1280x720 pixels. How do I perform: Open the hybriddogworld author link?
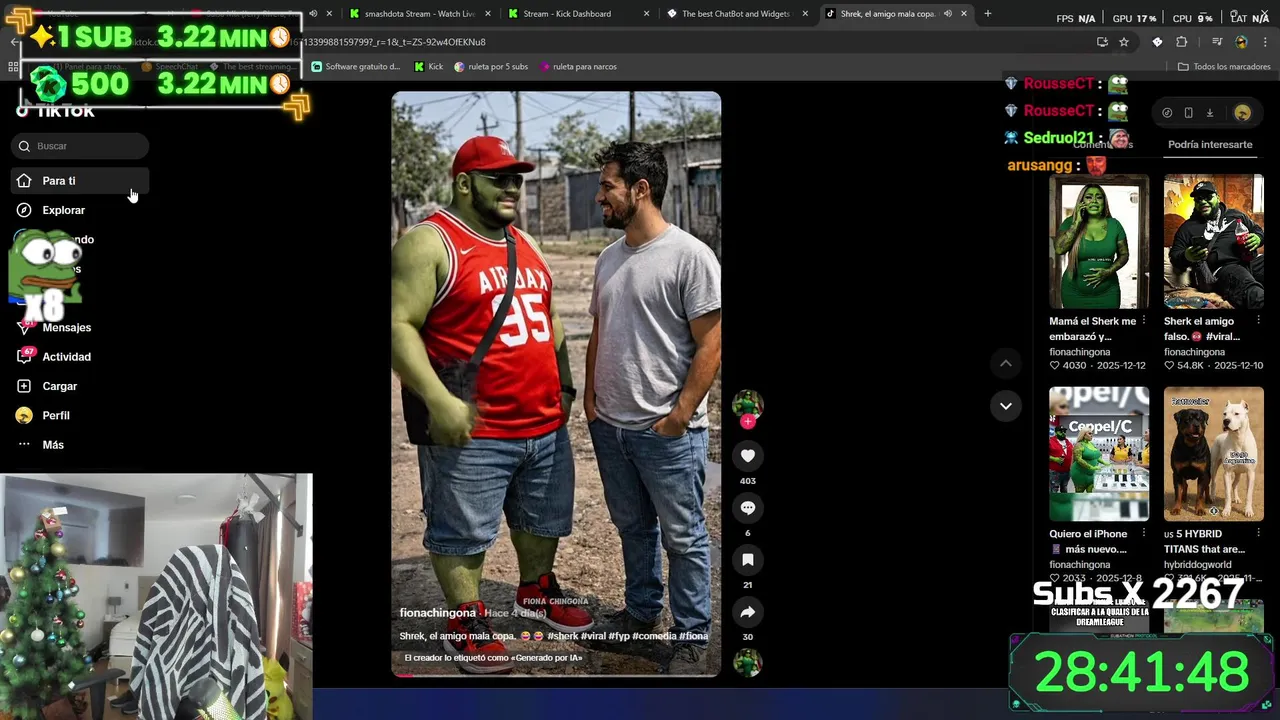pyautogui.click(x=1197, y=565)
